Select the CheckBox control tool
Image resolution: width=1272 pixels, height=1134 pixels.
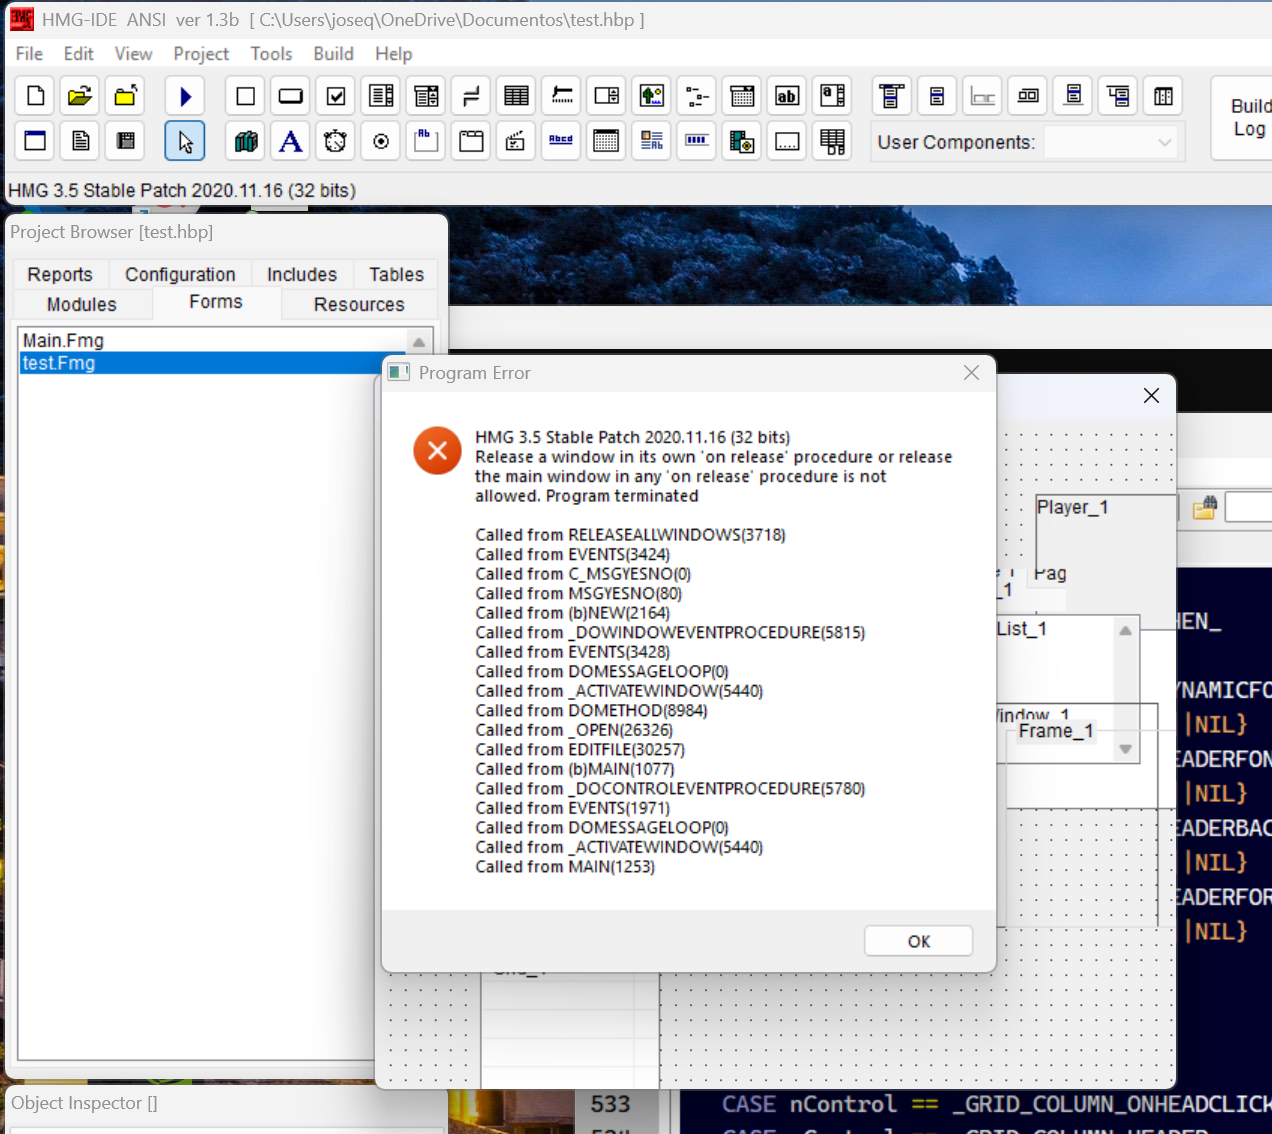pos(336,96)
